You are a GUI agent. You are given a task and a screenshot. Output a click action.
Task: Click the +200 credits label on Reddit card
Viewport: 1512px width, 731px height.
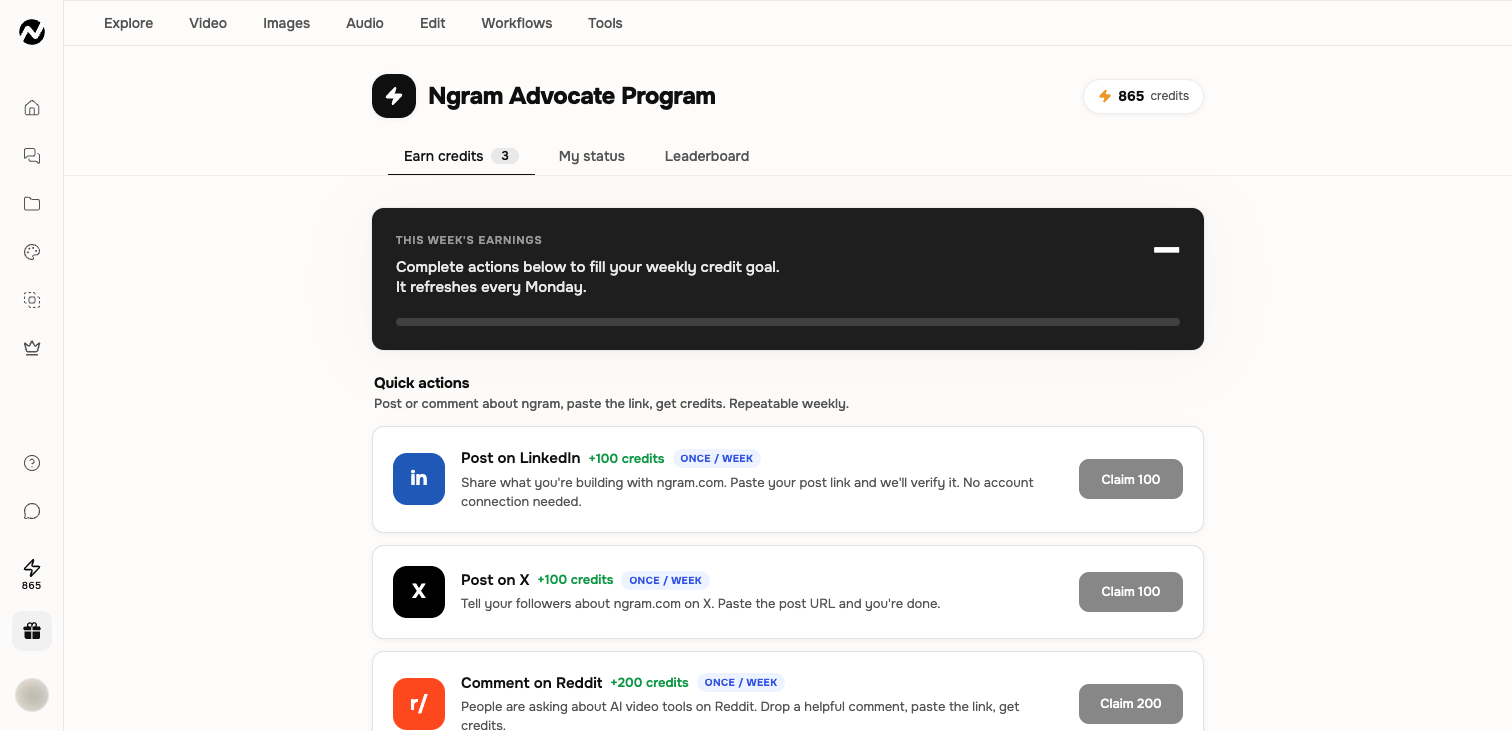tap(650, 683)
